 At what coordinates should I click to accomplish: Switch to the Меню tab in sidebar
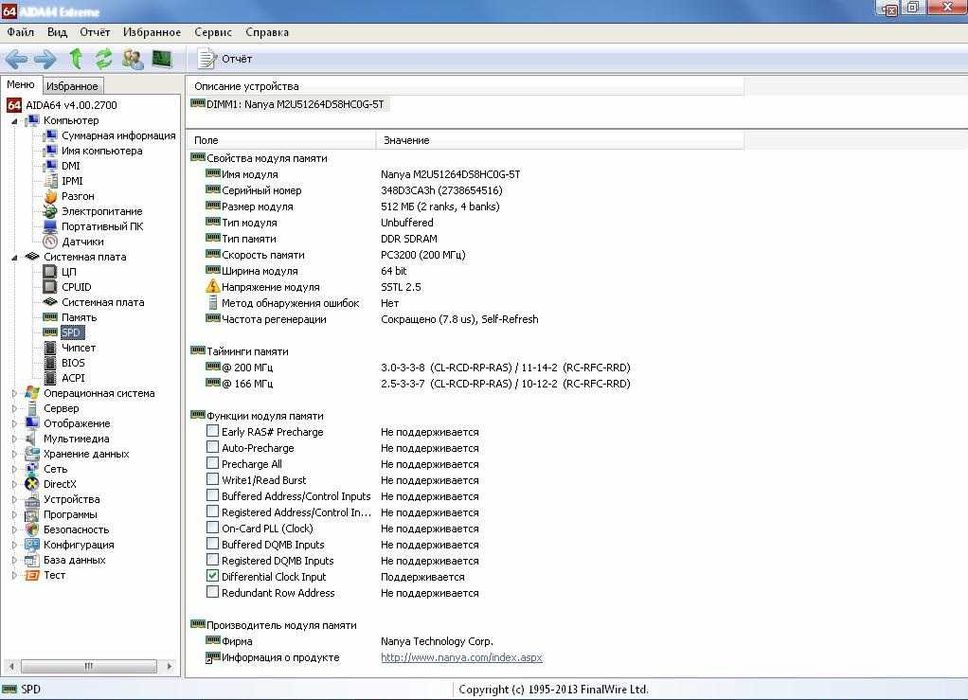click(21, 85)
